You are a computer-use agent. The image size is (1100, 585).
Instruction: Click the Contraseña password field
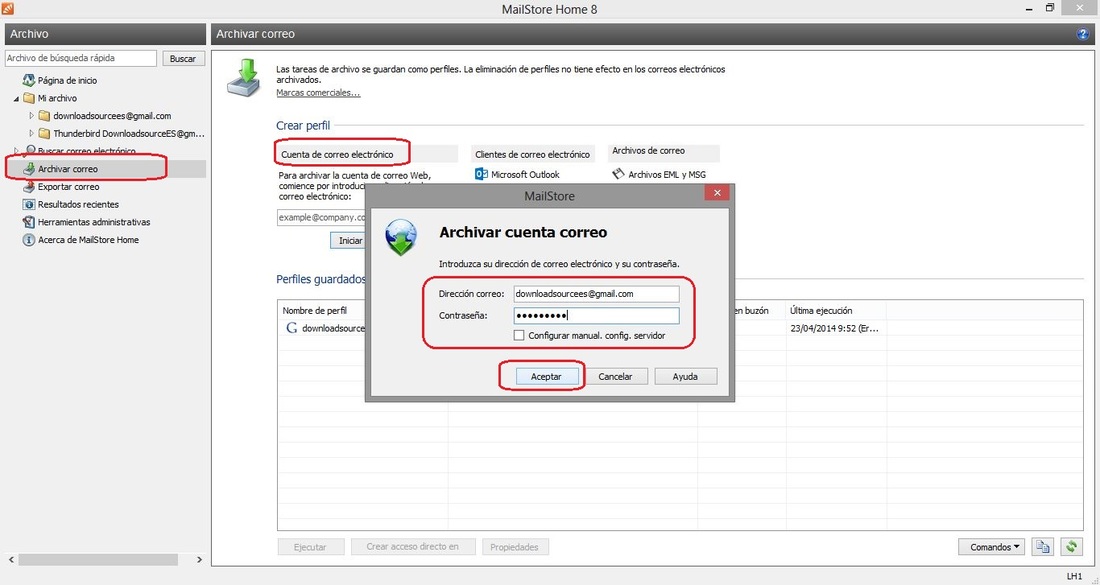[596, 316]
